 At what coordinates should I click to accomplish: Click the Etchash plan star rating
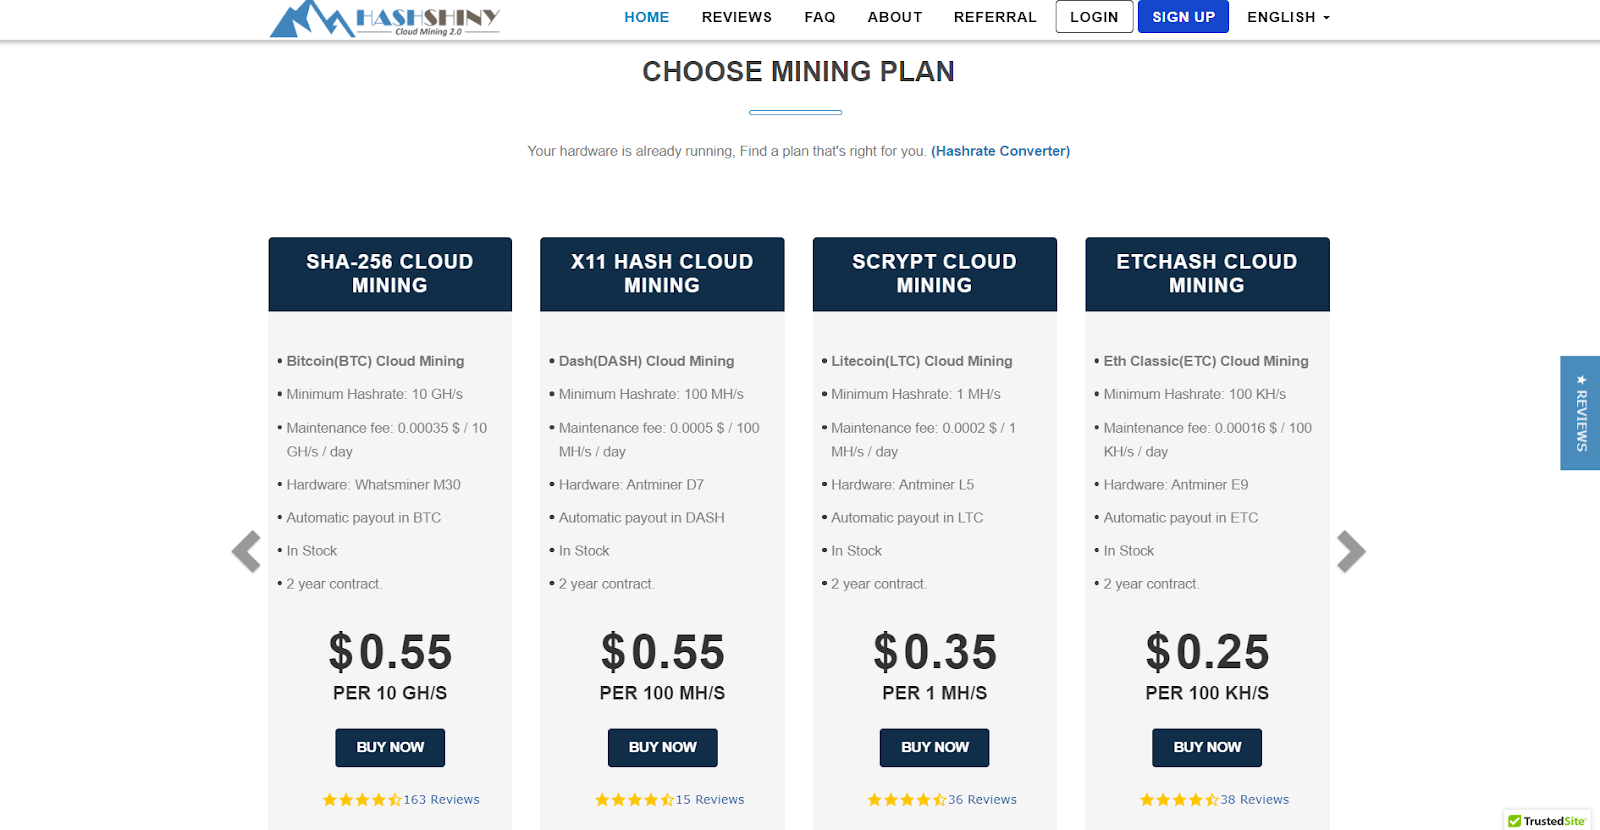pos(1179,800)
